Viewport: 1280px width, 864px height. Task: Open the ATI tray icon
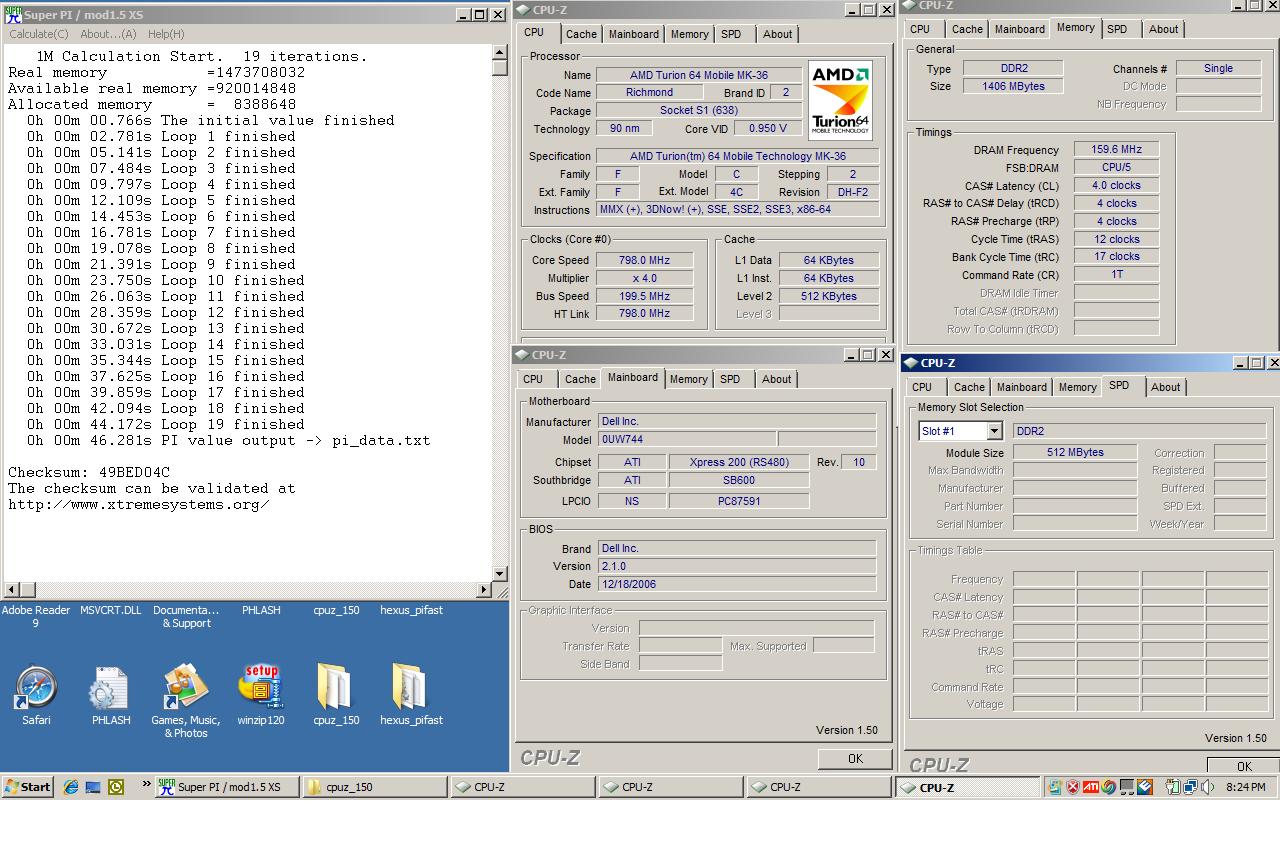click(x=1091, y=787)
